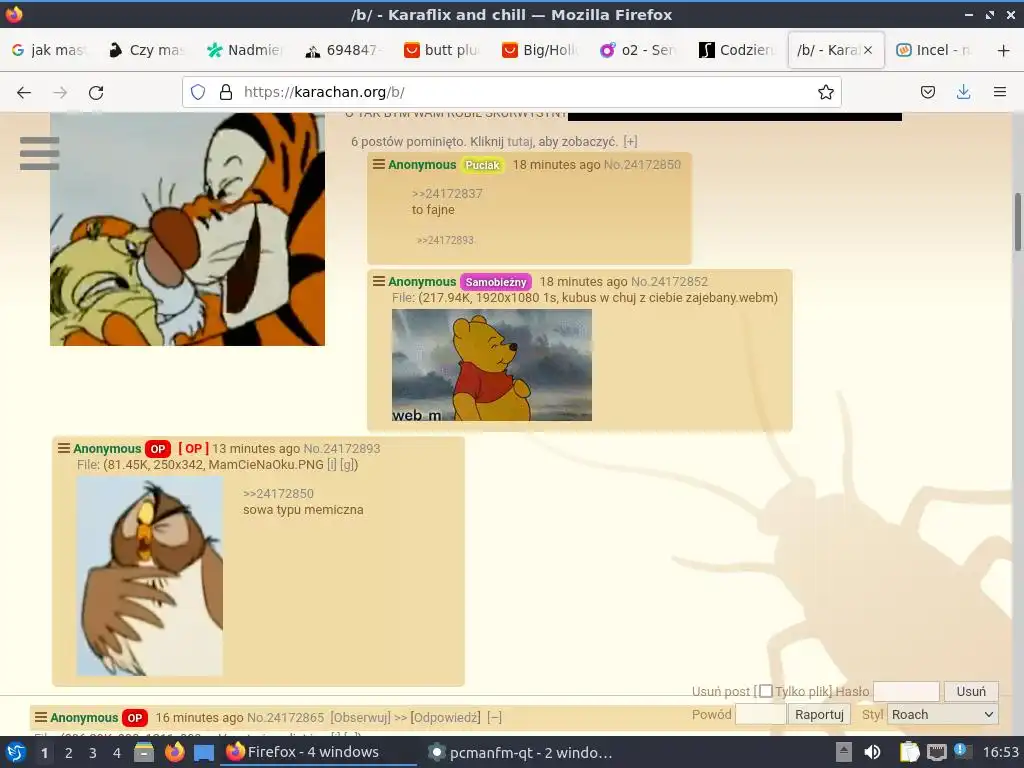Open post number No.24172852 link
The height and width of the screenshot is (768, 1024).
669,281
